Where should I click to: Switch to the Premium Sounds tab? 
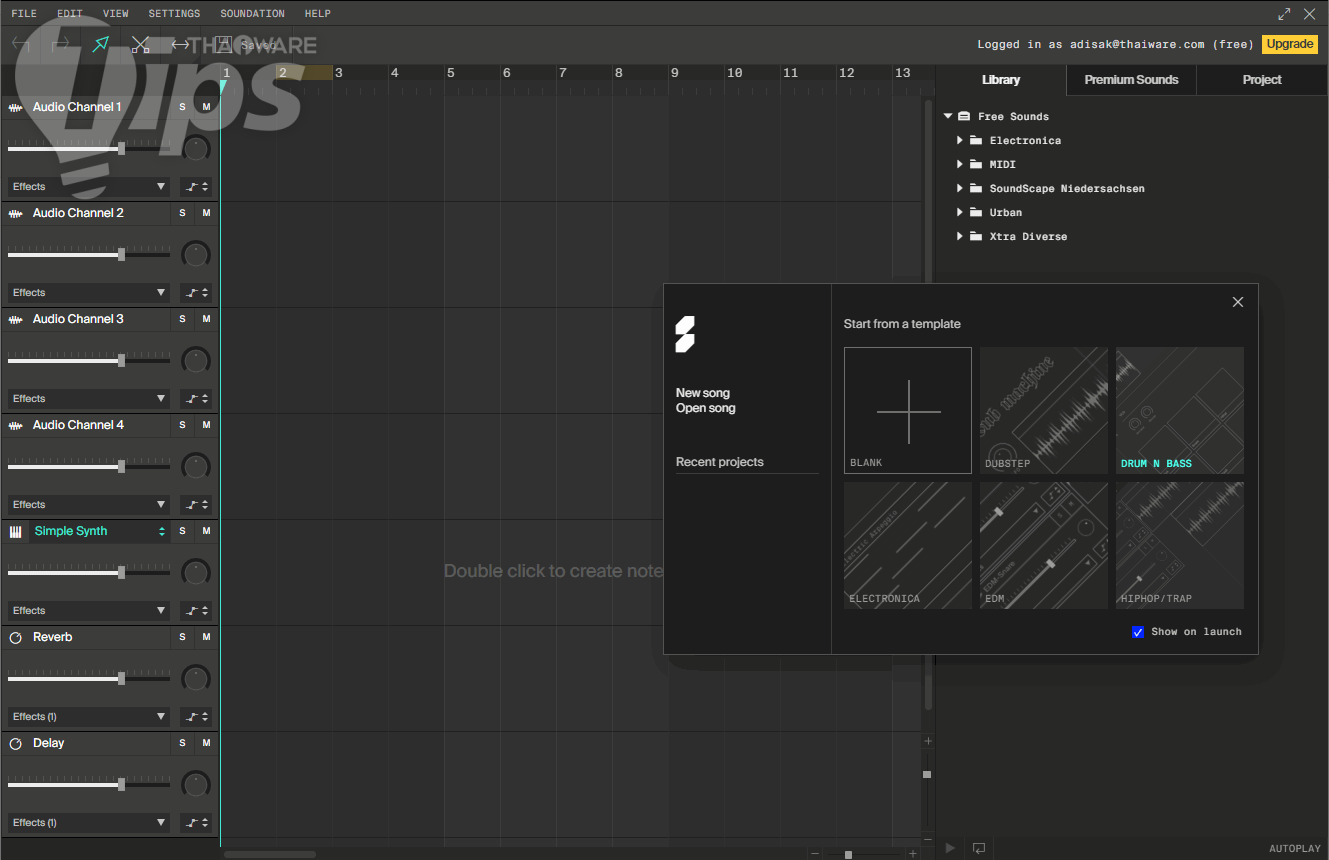[1131, 80]
